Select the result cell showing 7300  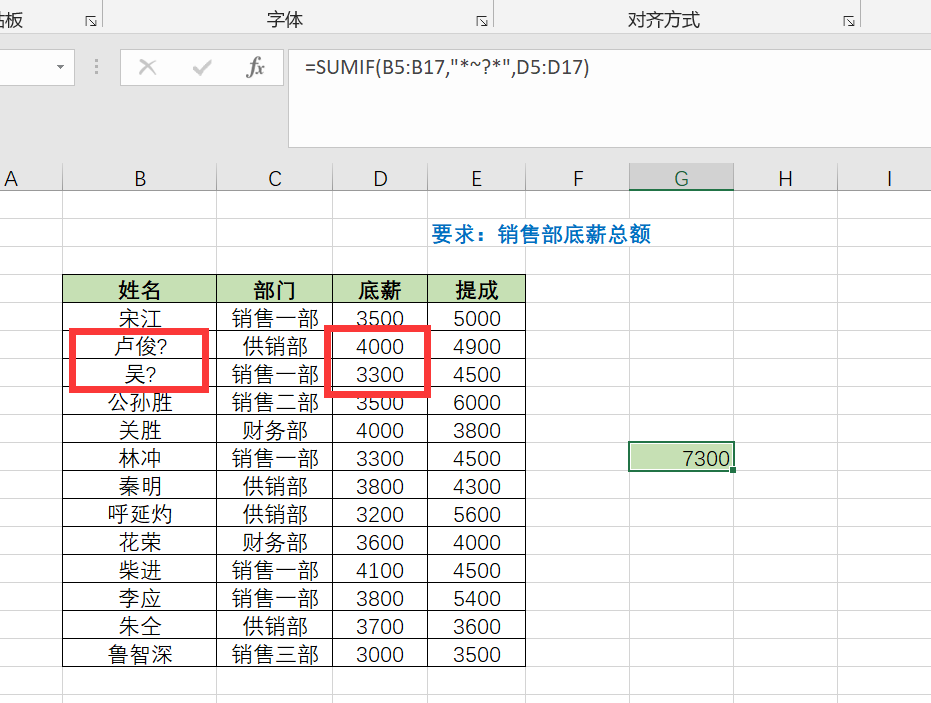tap(681, 457)
